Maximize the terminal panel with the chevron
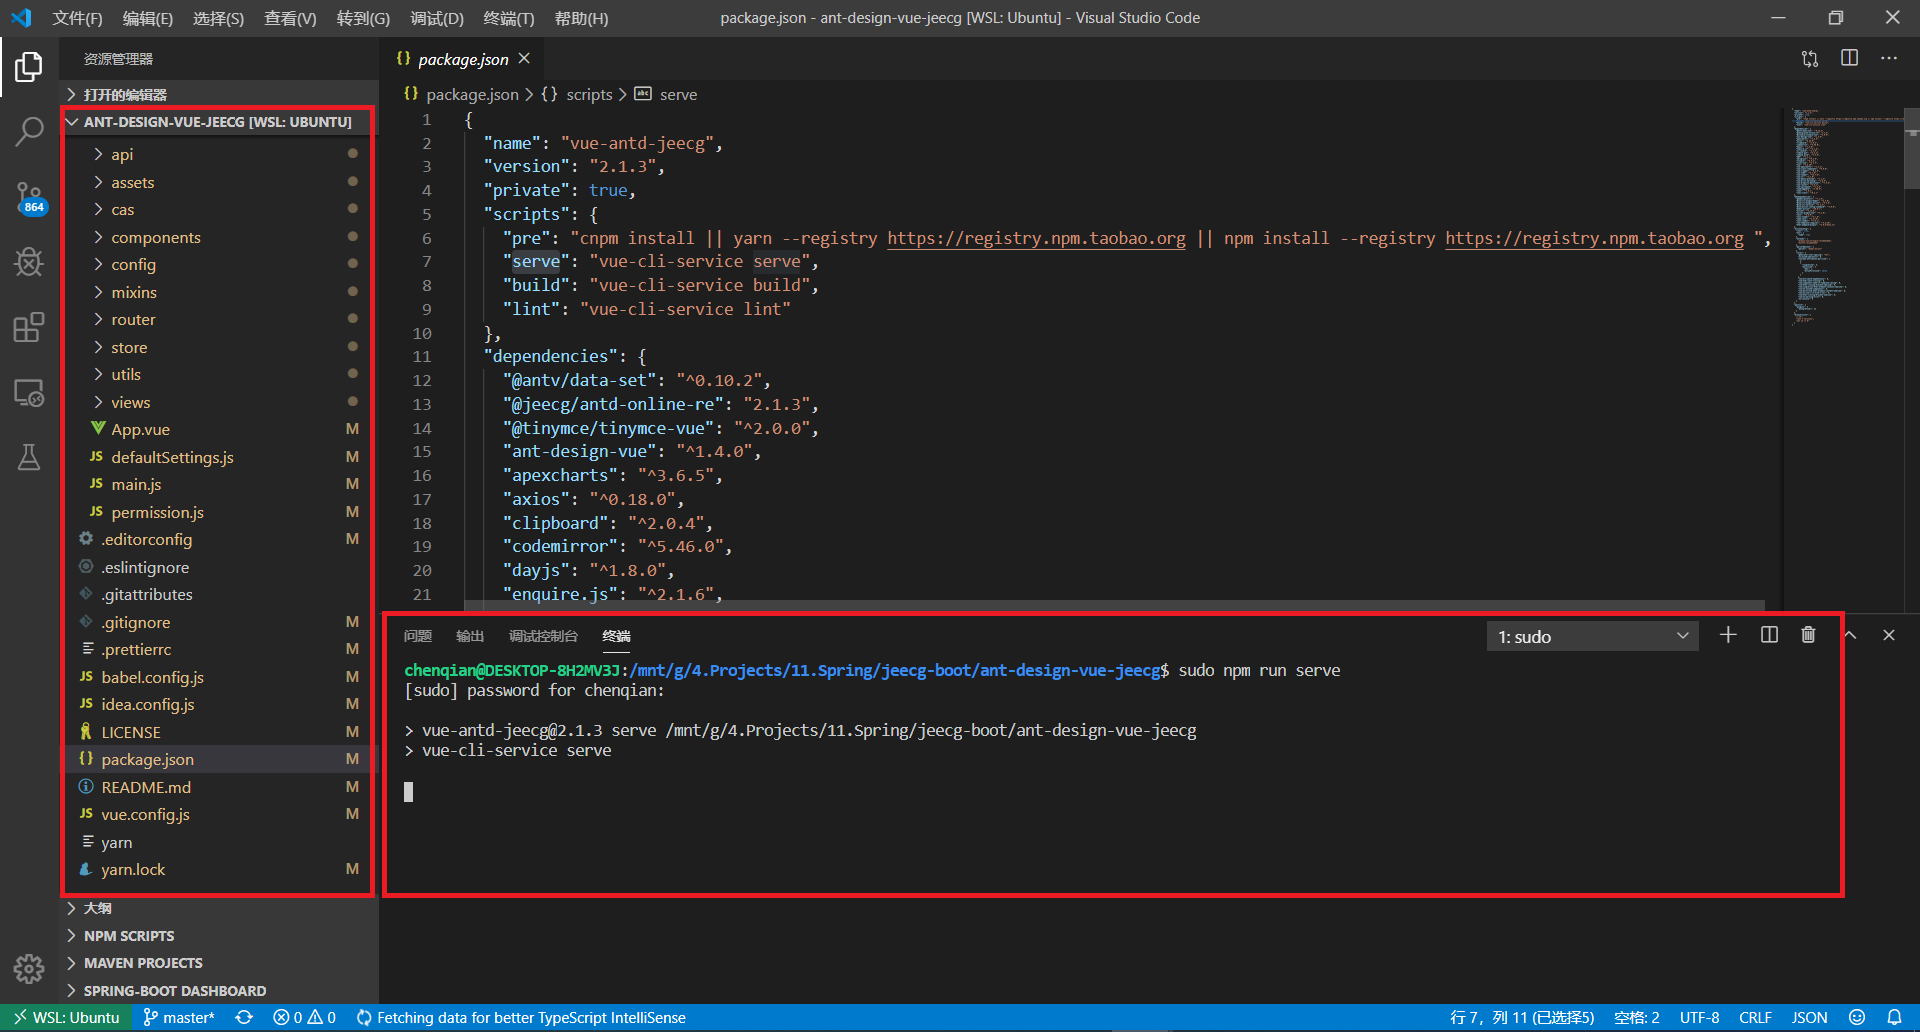This screenshot has width=1920, height=1032. [x=1849, y=635]
